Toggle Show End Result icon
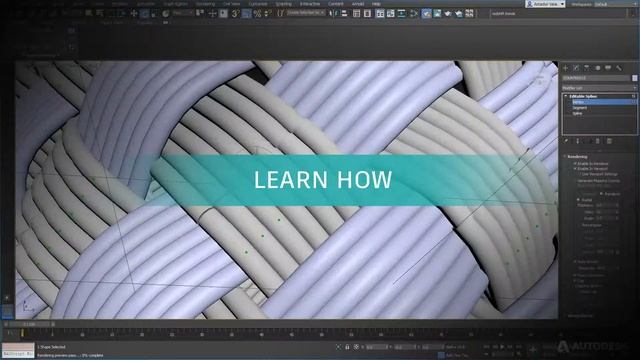 [x=578, y=141]
